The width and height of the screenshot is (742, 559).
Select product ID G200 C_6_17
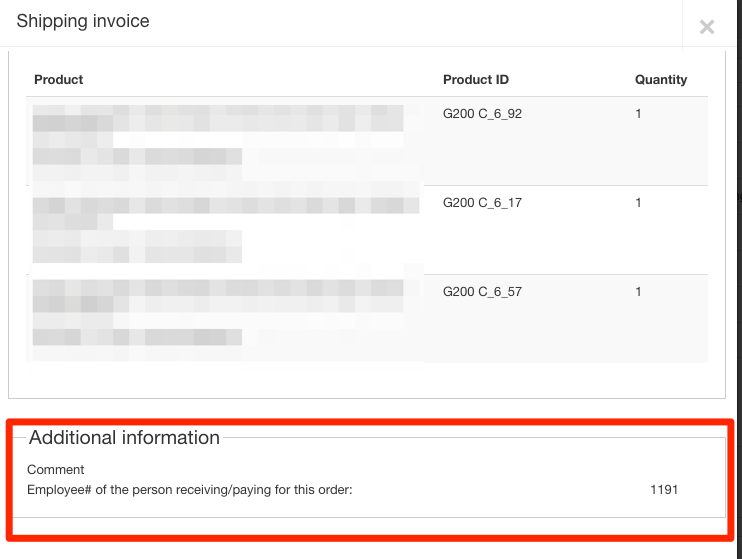(x=482, y=203)
